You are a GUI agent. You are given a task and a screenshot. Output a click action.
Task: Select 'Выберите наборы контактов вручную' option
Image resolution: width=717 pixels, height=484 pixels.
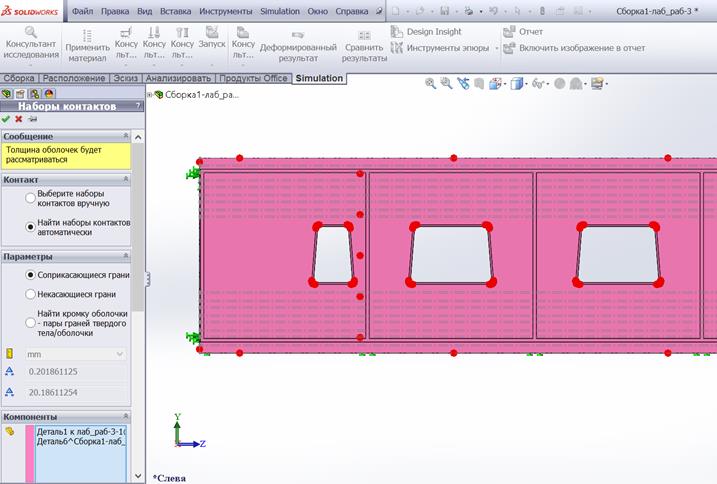(32, 198)
